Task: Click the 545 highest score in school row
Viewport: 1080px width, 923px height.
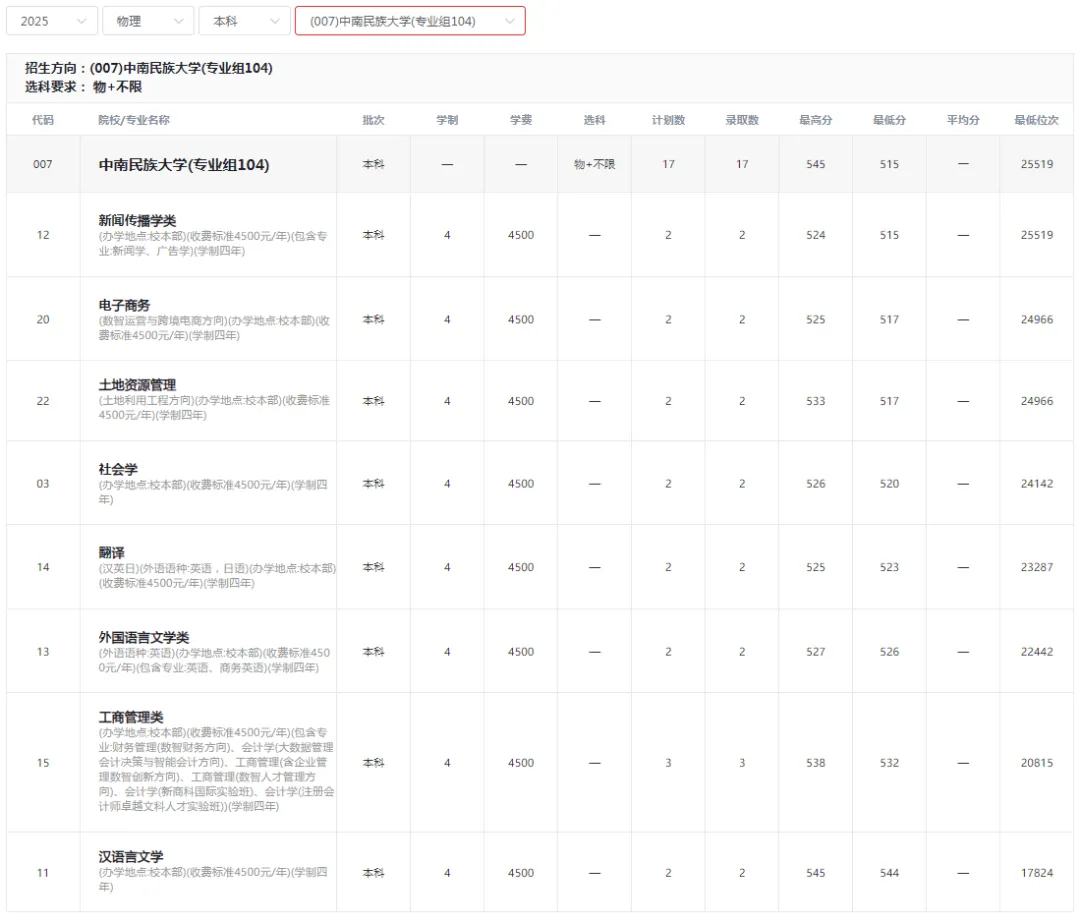Action: pos(816,164)
